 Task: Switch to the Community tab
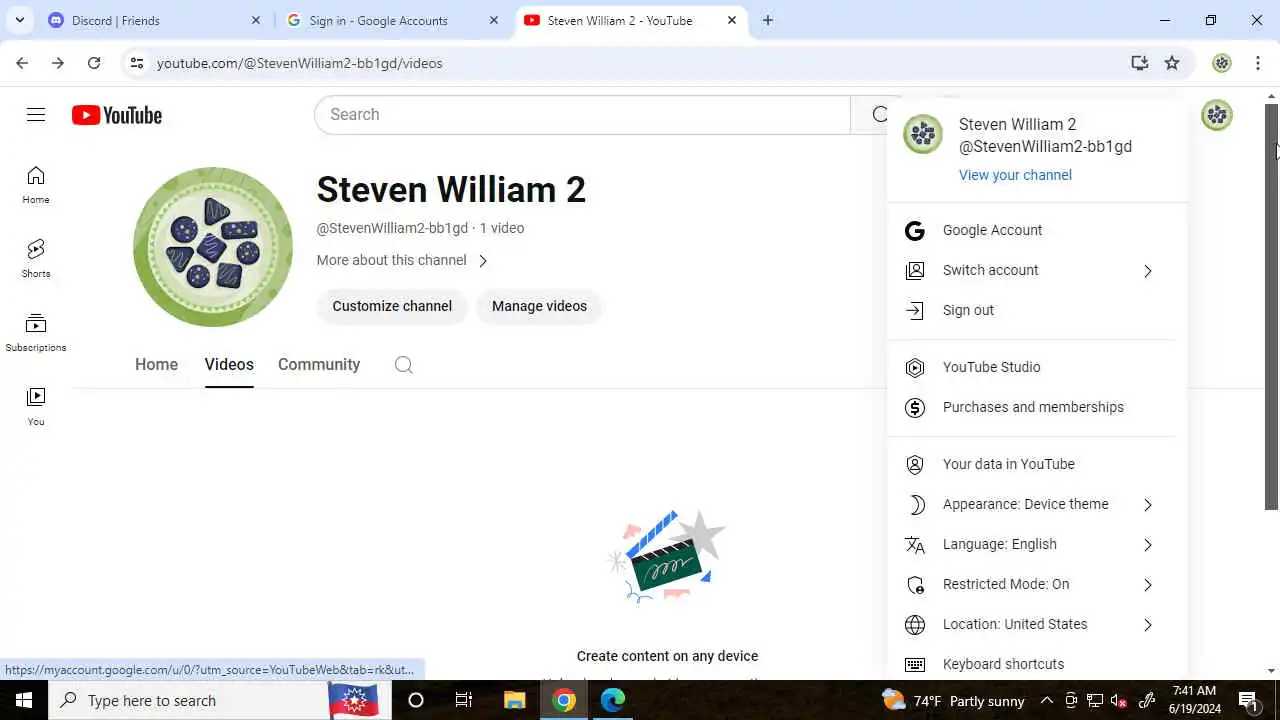click(319, 365)
